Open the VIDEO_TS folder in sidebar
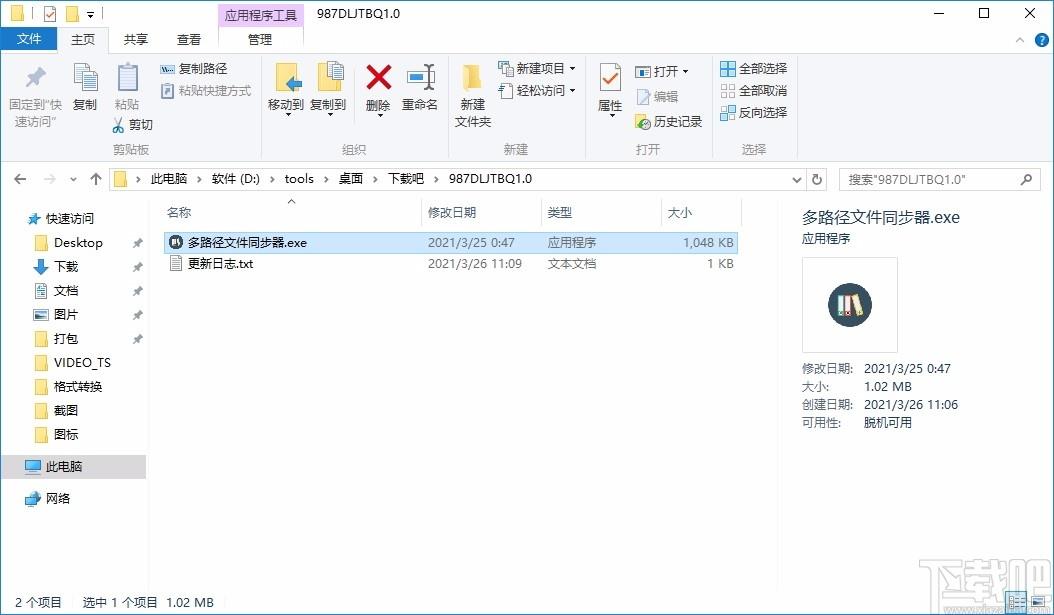Image resolution: width=1054 pixels, height=615 pixels. tap(82, 362)
